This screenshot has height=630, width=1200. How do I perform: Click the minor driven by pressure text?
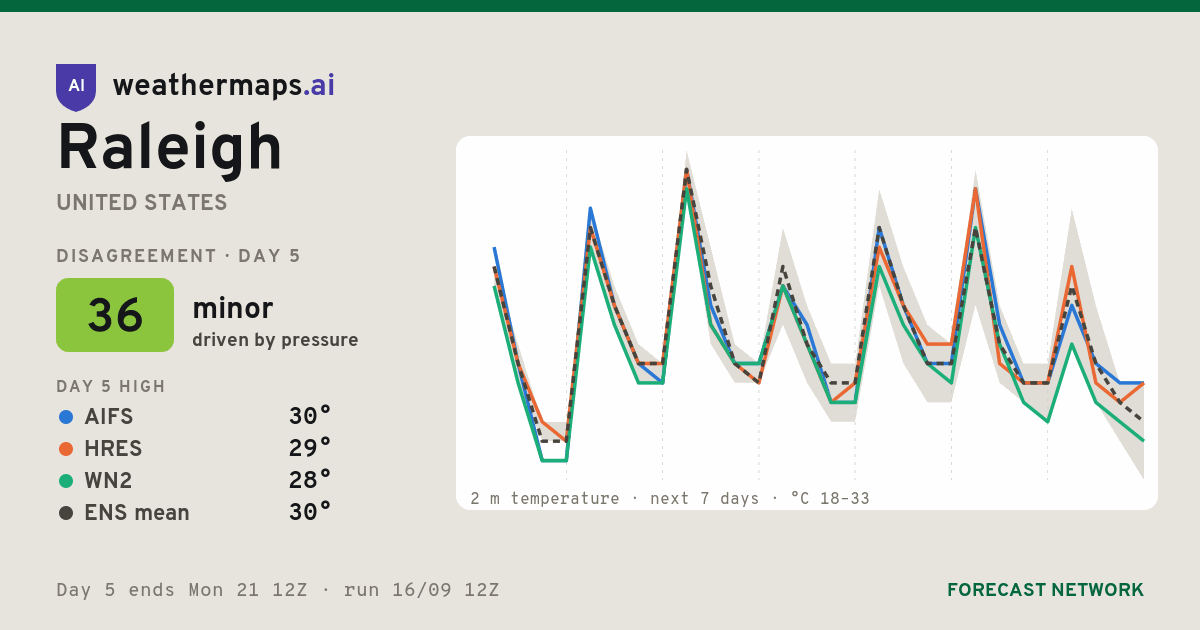point(275,323)
